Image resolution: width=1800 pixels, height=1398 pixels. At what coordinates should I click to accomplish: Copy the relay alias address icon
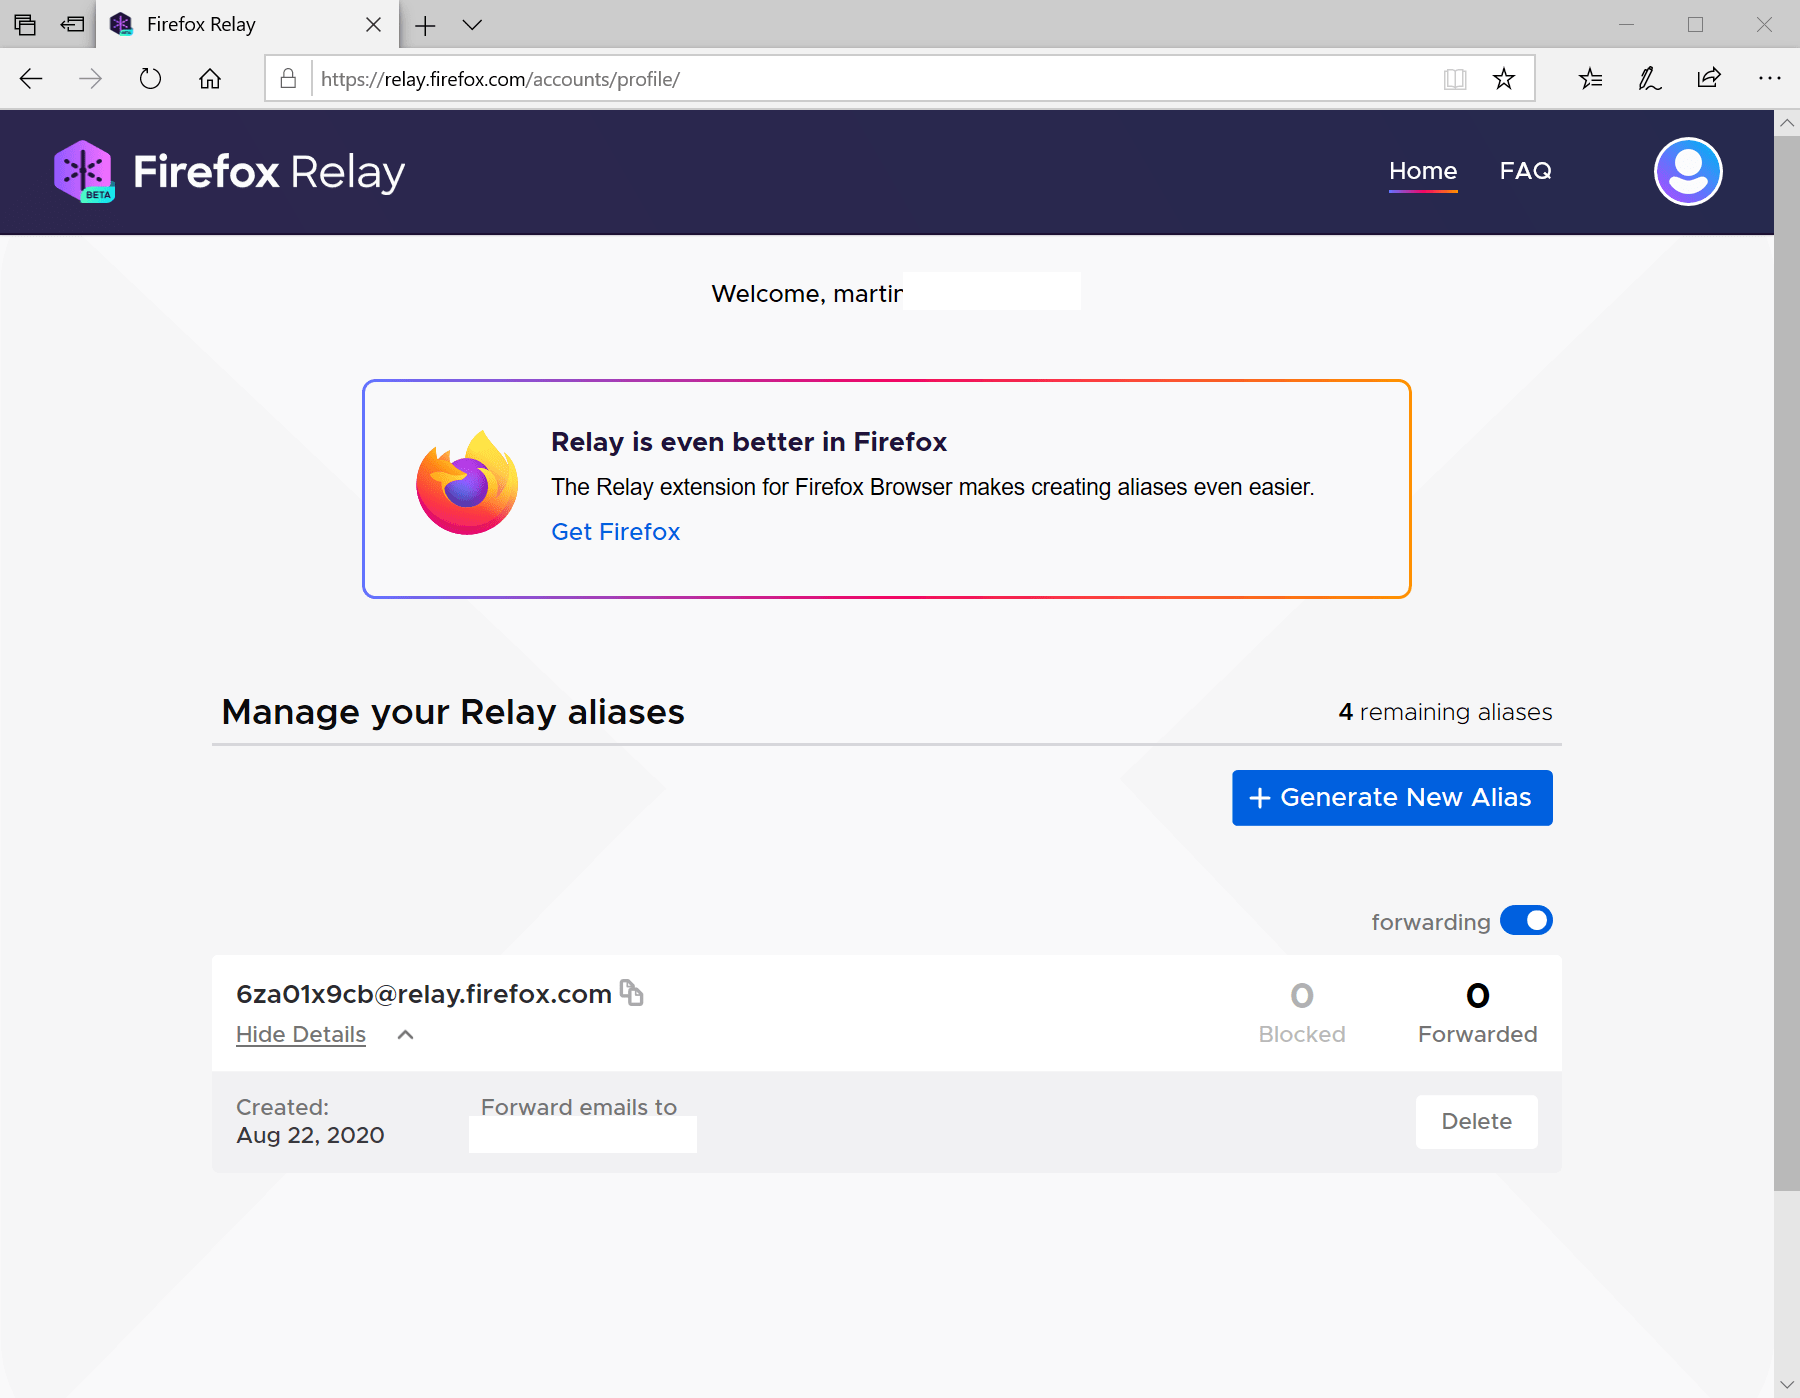[x=631, y=992]
